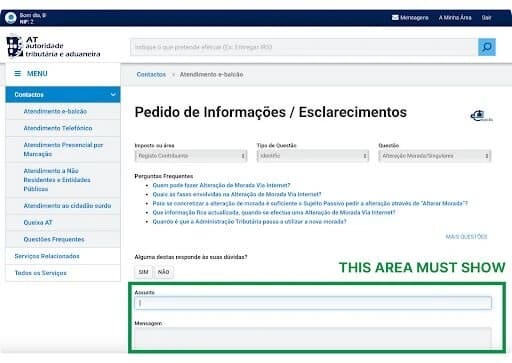
Task: Click the e-balcão logo icon beside title
Action: [x=481, y=116]
